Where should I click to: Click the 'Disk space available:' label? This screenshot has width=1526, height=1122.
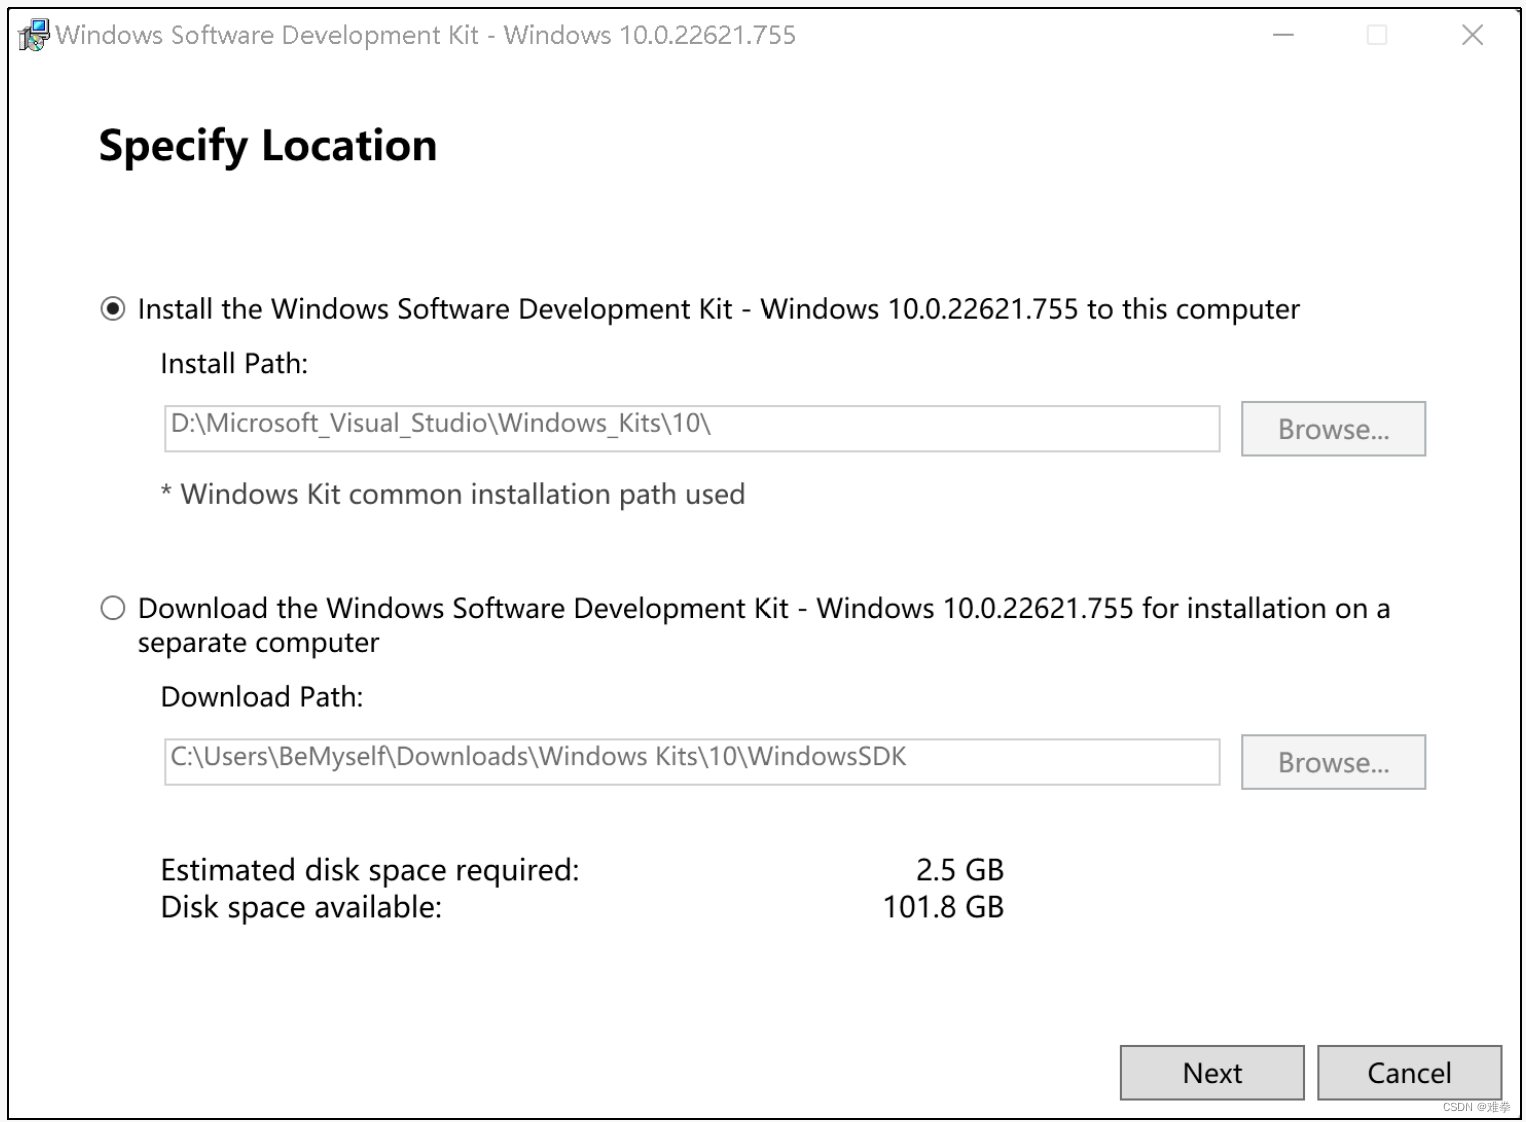pos(301,907)
